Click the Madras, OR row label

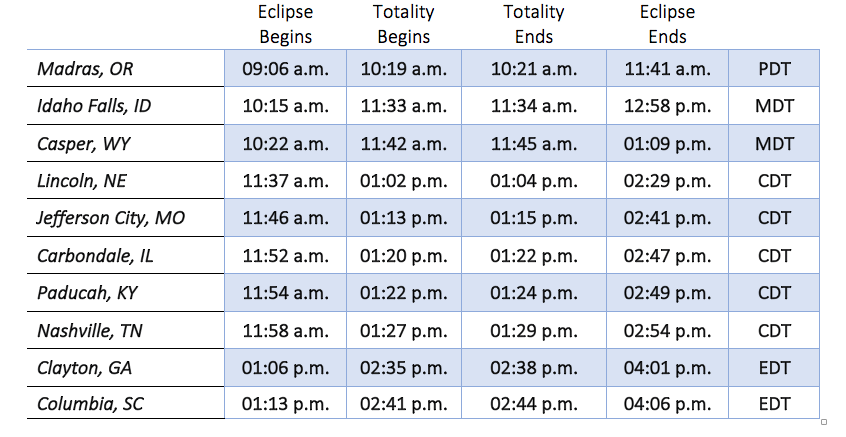point(85,70)
